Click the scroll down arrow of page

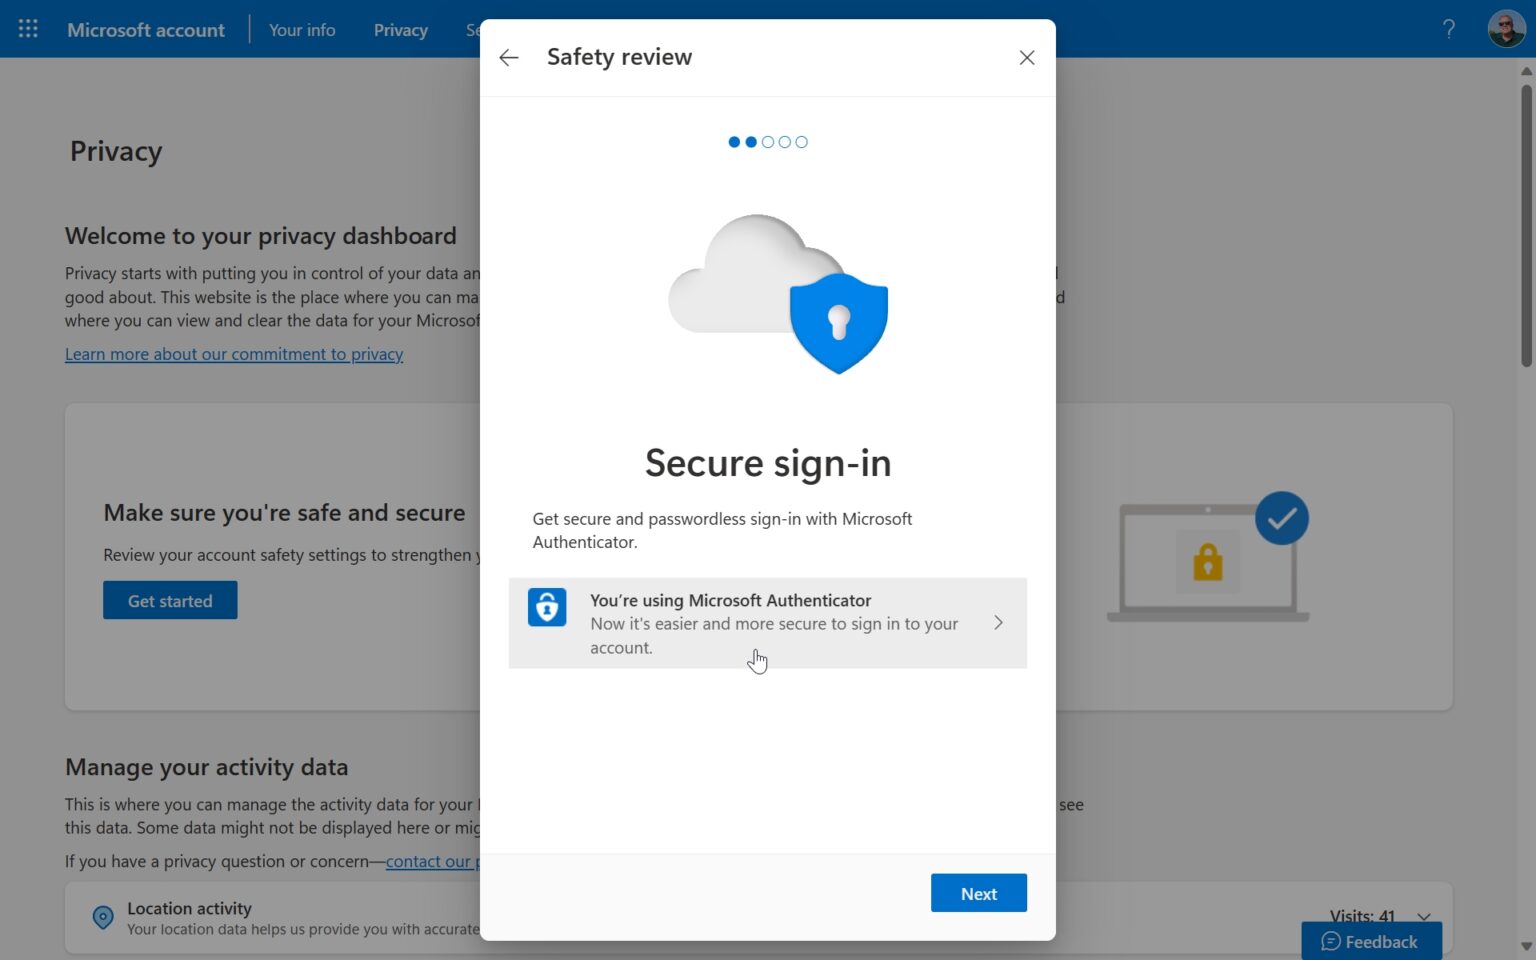[x=1526, y=946]
